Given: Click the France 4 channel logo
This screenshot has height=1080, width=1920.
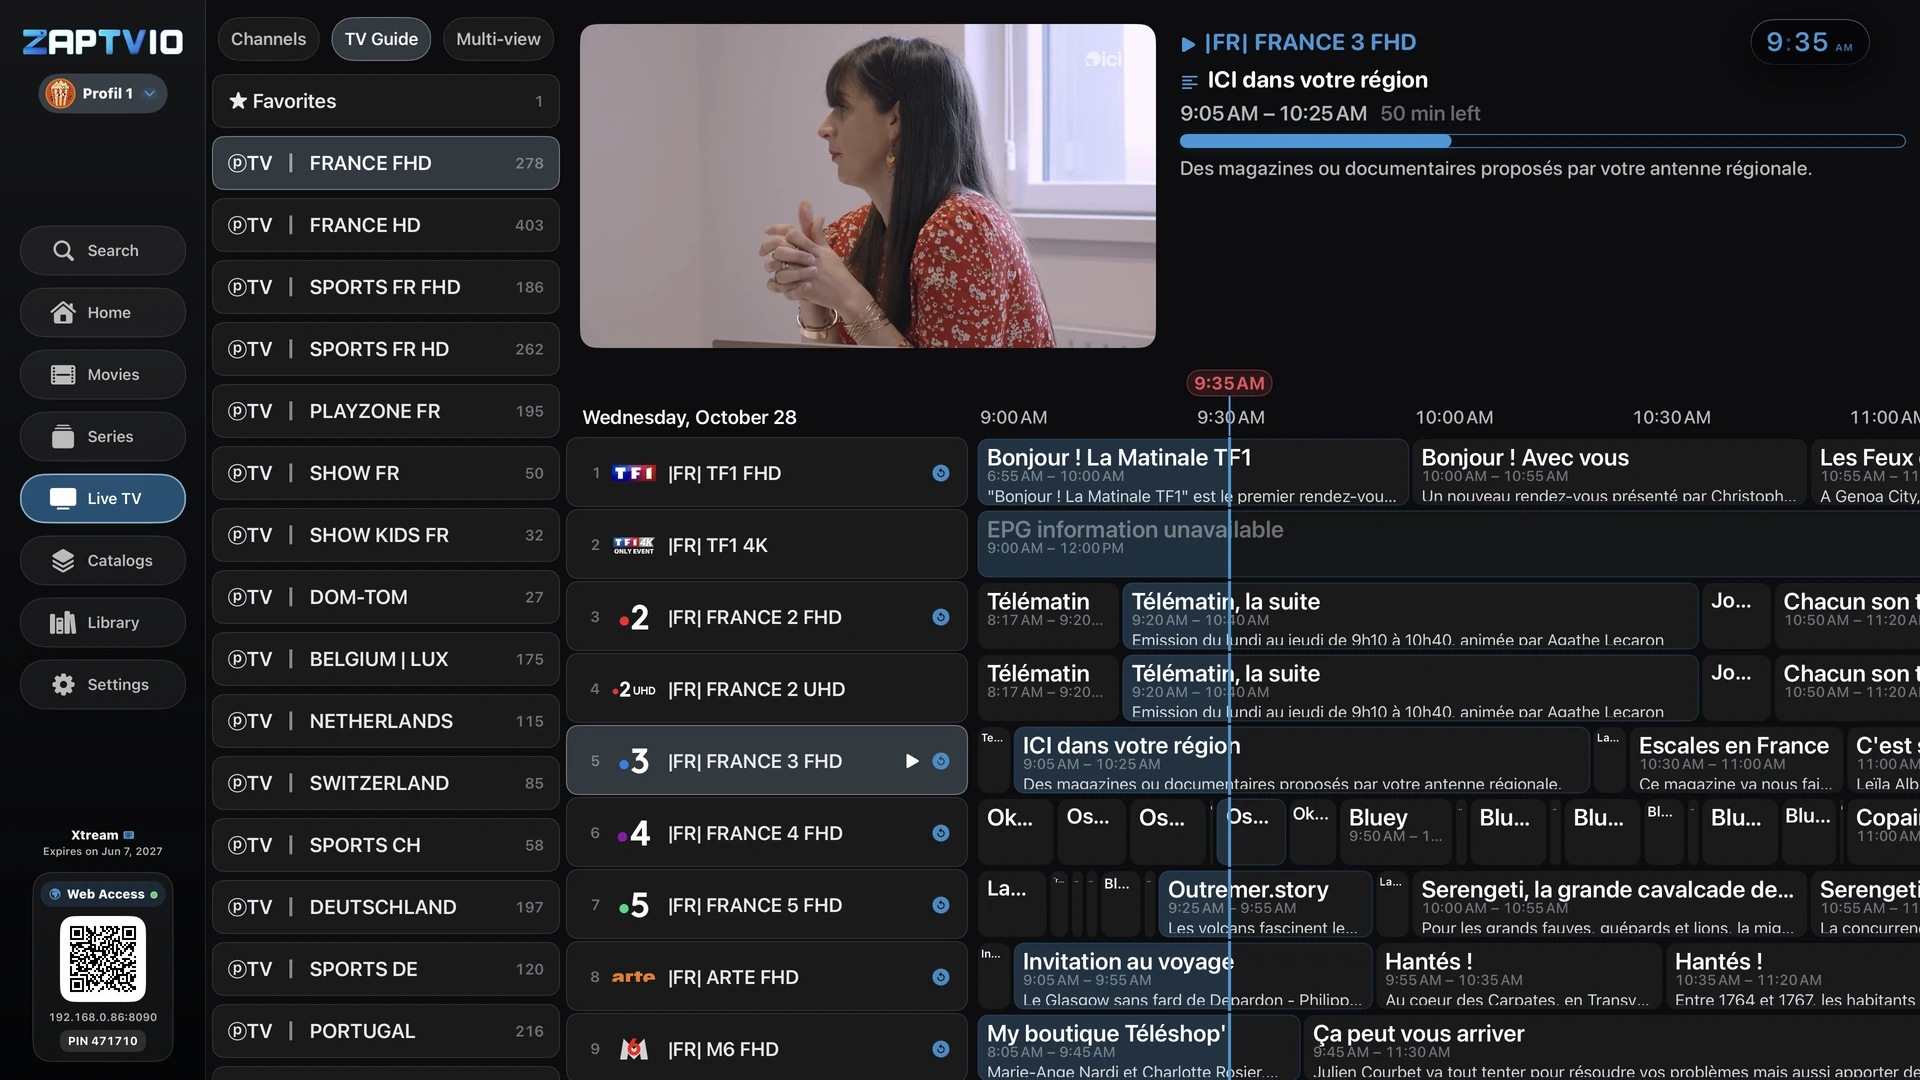Looking at the screenshot, I should [x=634, y=833].
